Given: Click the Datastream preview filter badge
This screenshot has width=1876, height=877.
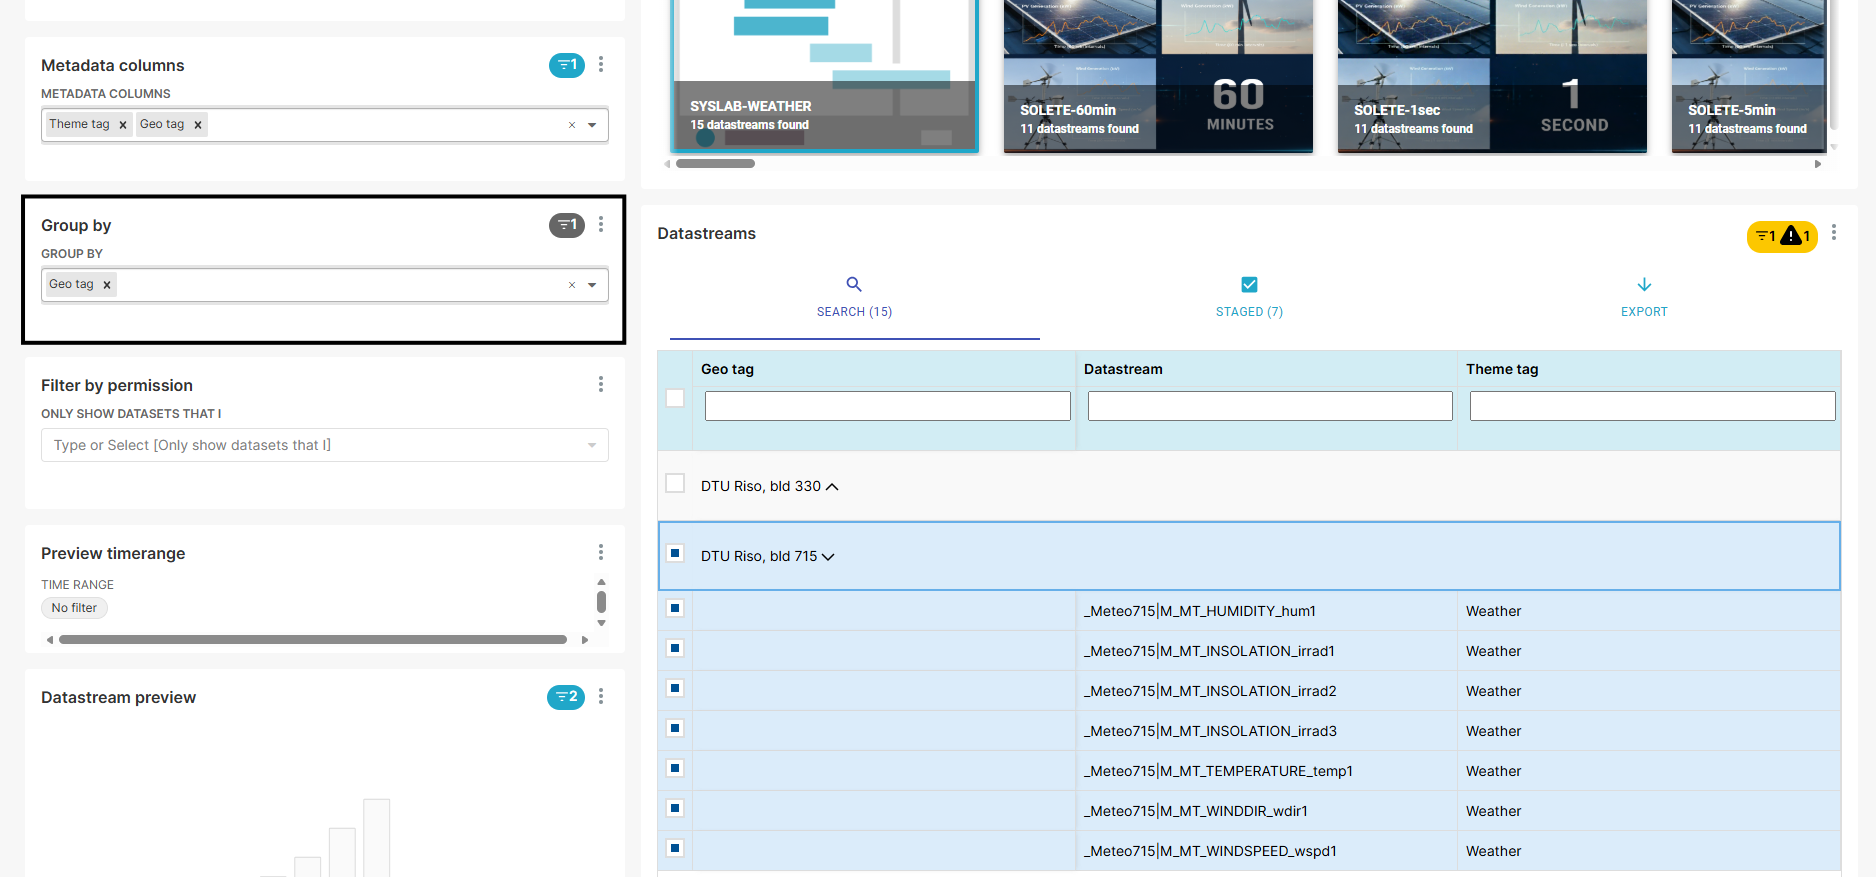Looking at the screenshot, I should pyautogui.click(x=565, y=697).
